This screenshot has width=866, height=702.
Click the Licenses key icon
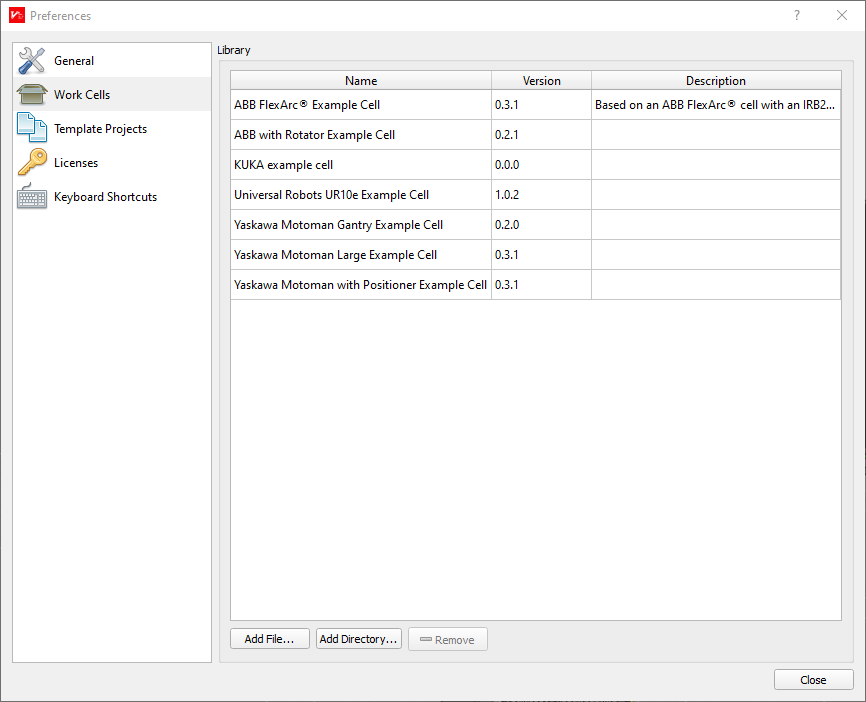coord(32,162)
